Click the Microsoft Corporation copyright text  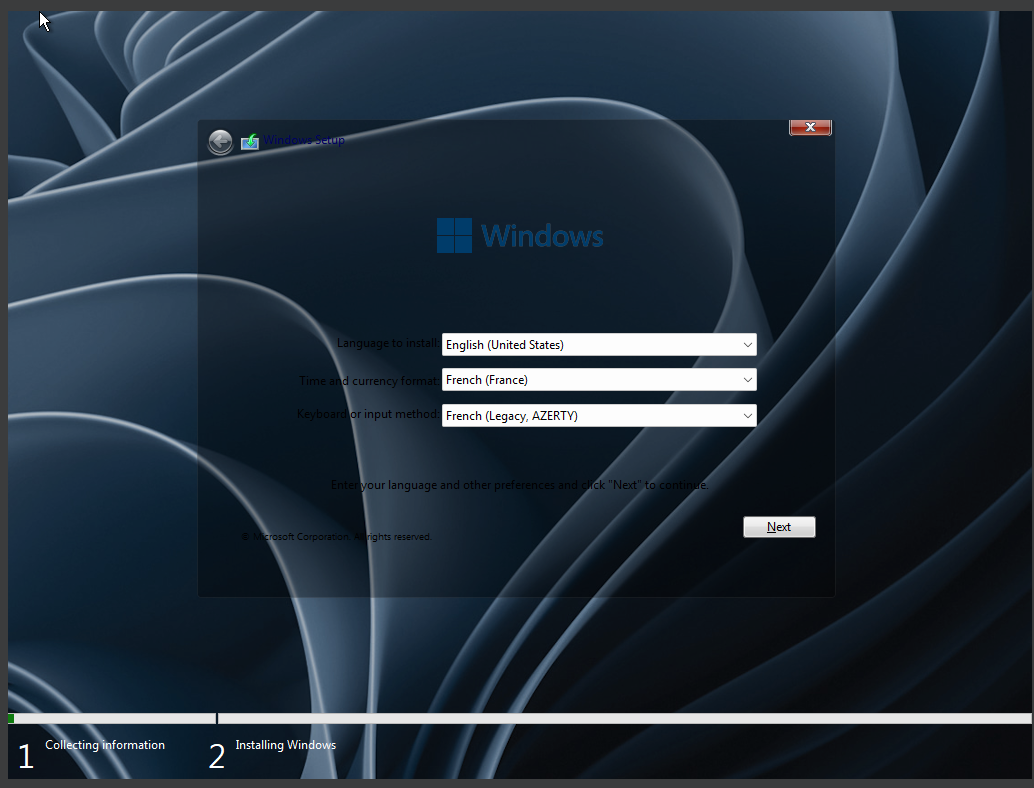tap(337, 537)
